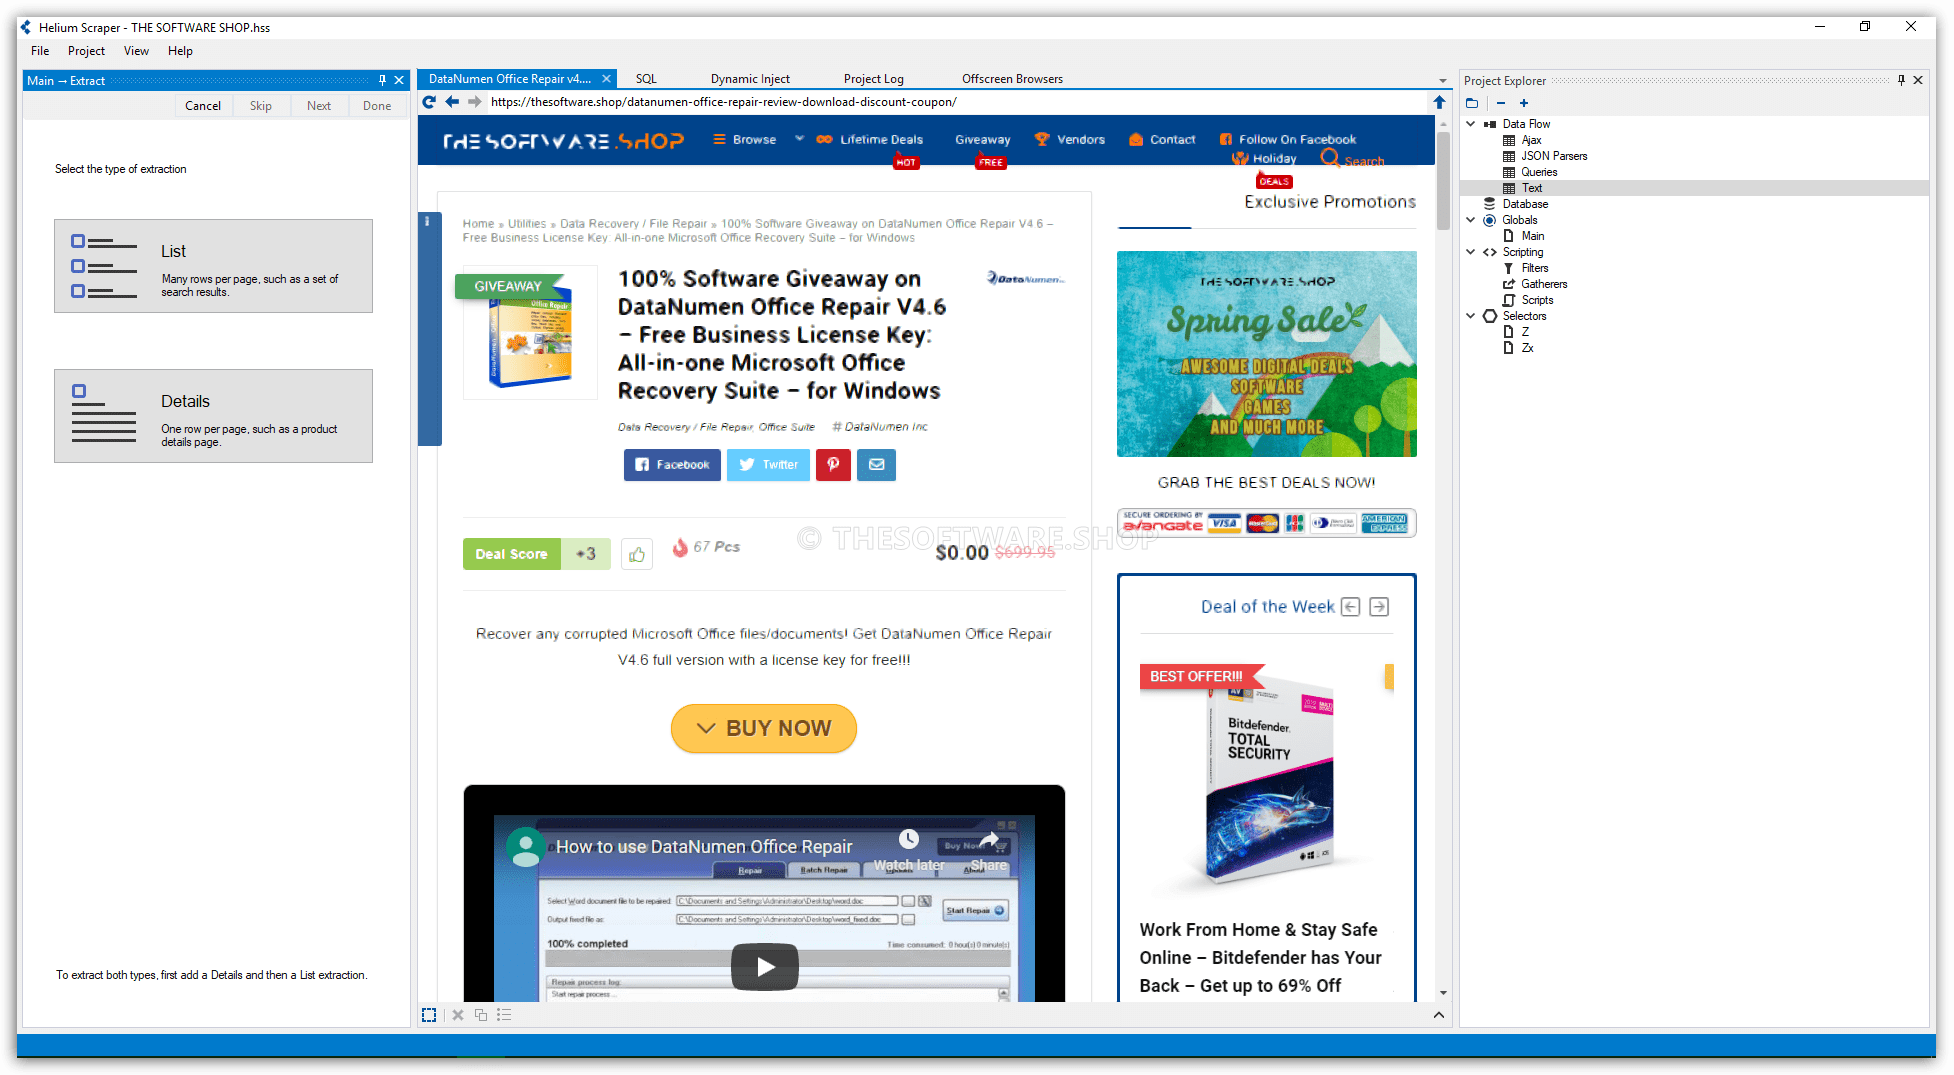The image size is (1954, 1075).
Task: Collapse the Scripting tree node
Action: point(1471,252)
